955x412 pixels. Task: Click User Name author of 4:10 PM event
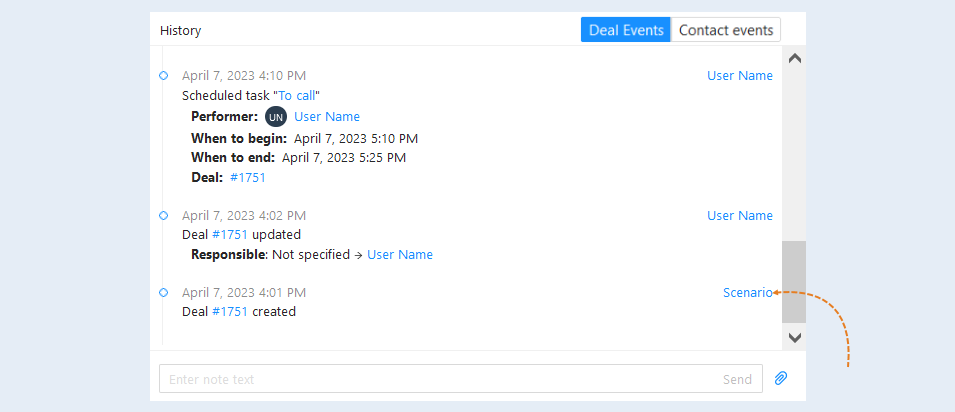click(x=740, y=76)
